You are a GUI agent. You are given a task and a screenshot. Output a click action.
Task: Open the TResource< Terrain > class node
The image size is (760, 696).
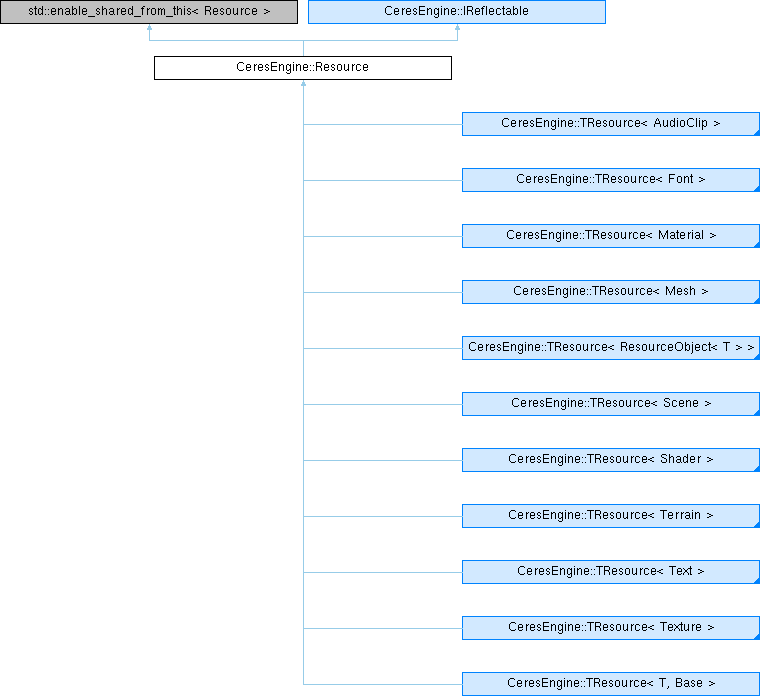click(610, 516)
